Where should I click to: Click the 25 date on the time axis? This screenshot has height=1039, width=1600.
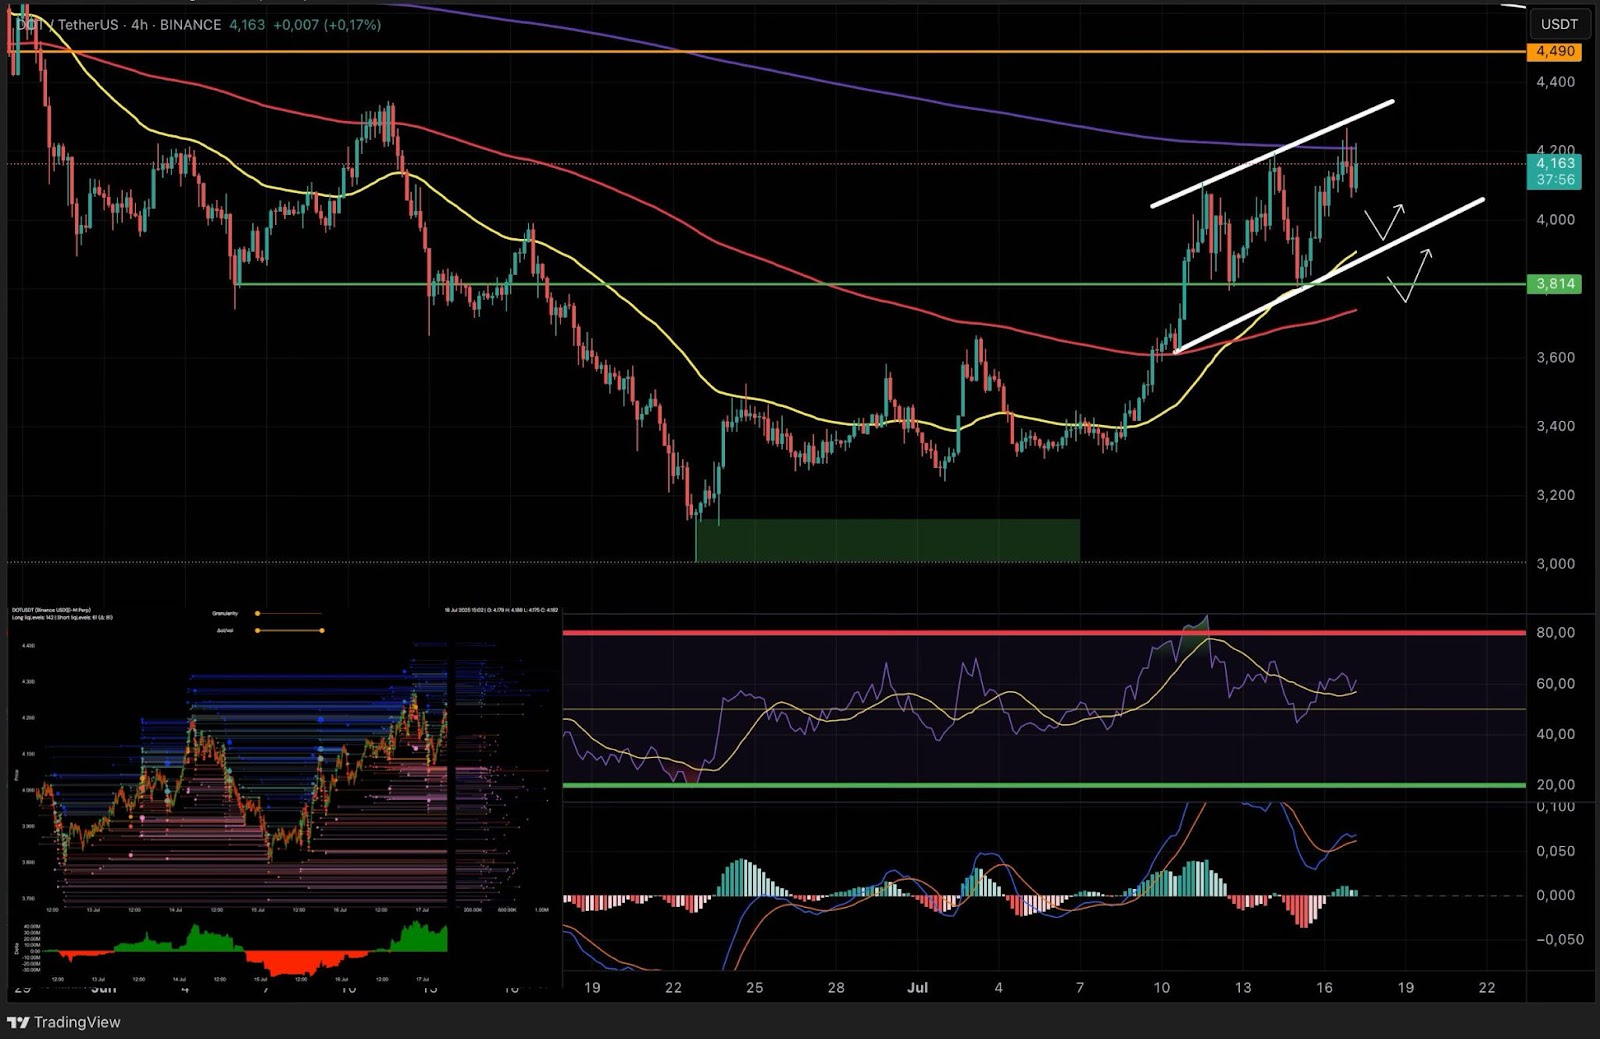[754, 987]
